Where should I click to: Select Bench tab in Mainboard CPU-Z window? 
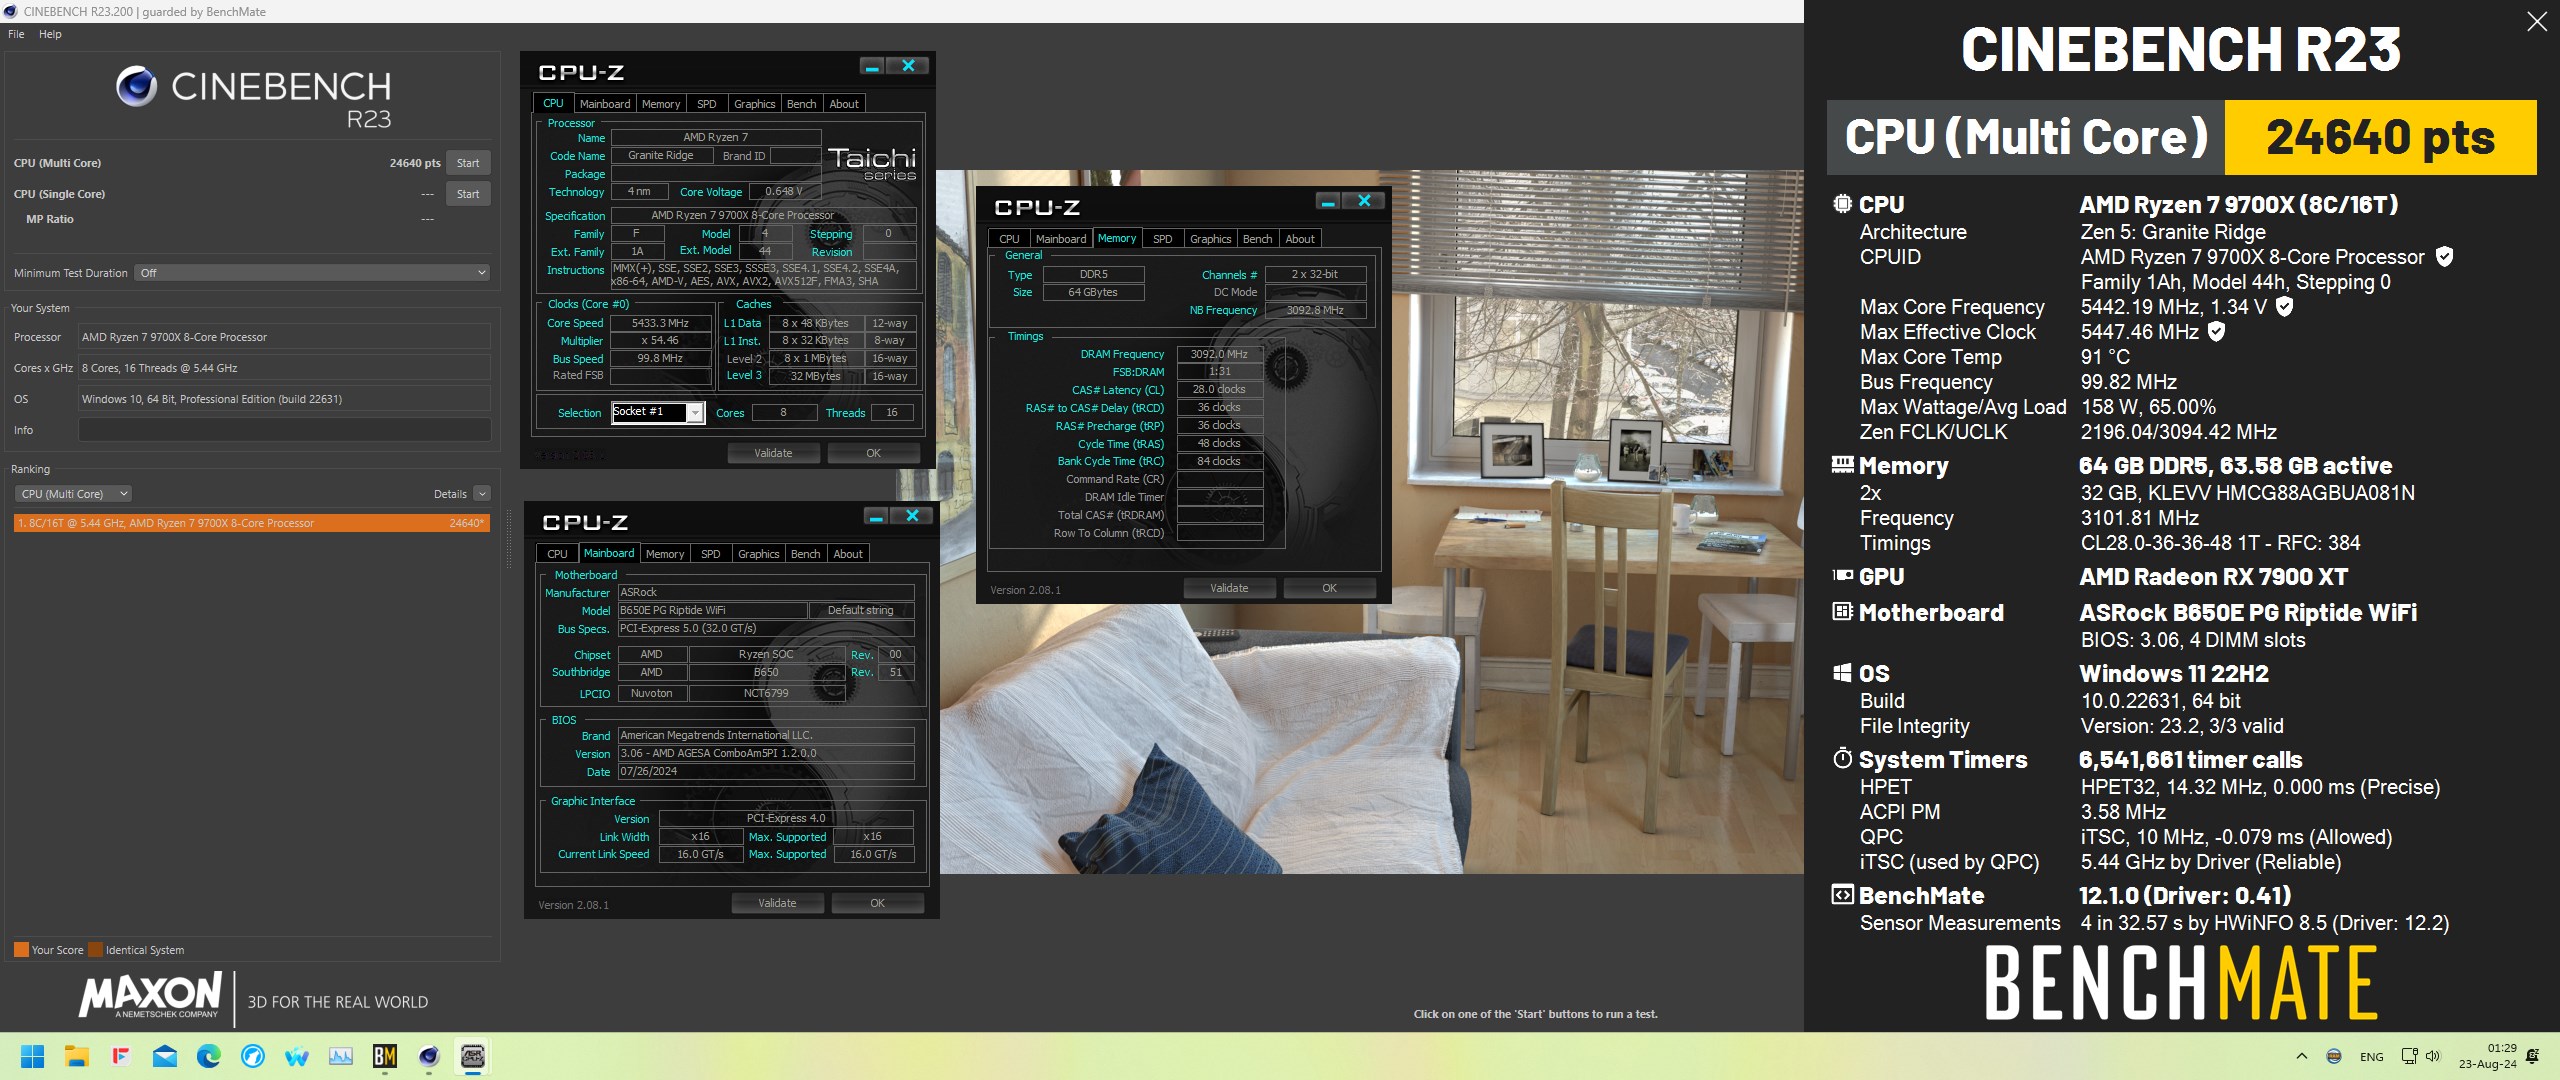pyautogui.click(x=806, y=554)
